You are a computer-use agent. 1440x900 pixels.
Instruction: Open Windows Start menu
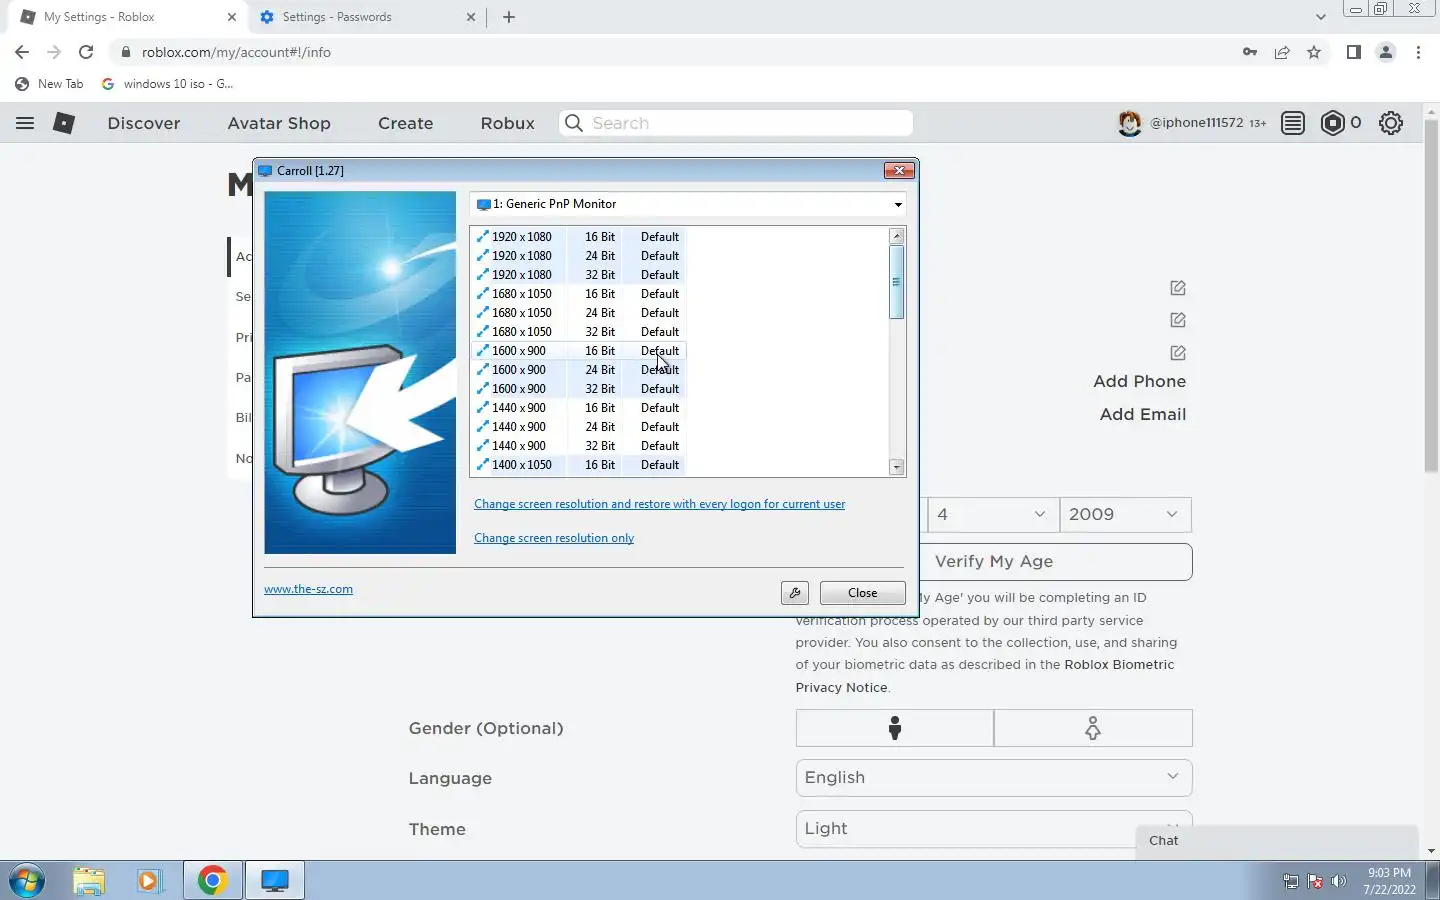[27, 881]
